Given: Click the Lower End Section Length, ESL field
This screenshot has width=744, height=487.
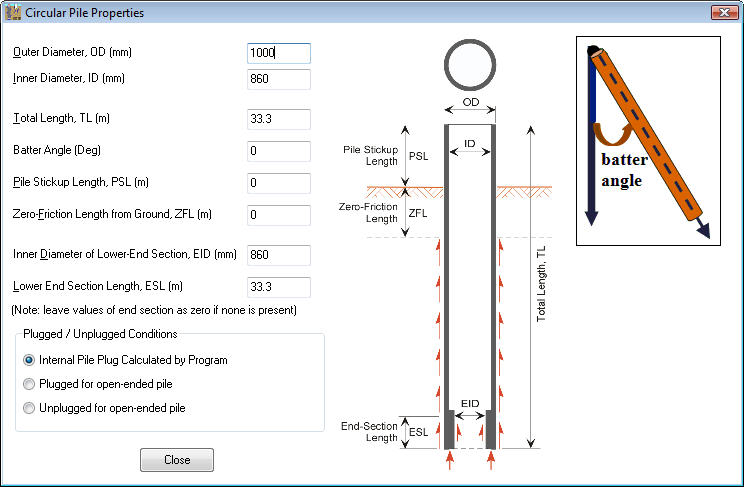Looking at the screenshot, I should coord(278,287).
